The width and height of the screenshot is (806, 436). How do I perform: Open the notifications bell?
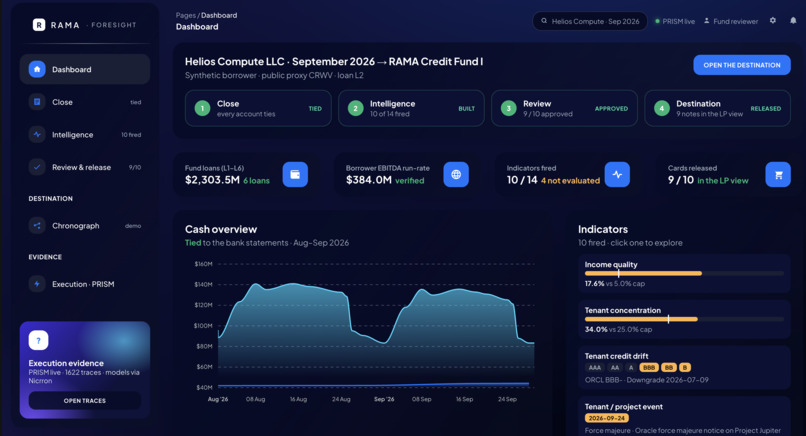tap(793, 21)
